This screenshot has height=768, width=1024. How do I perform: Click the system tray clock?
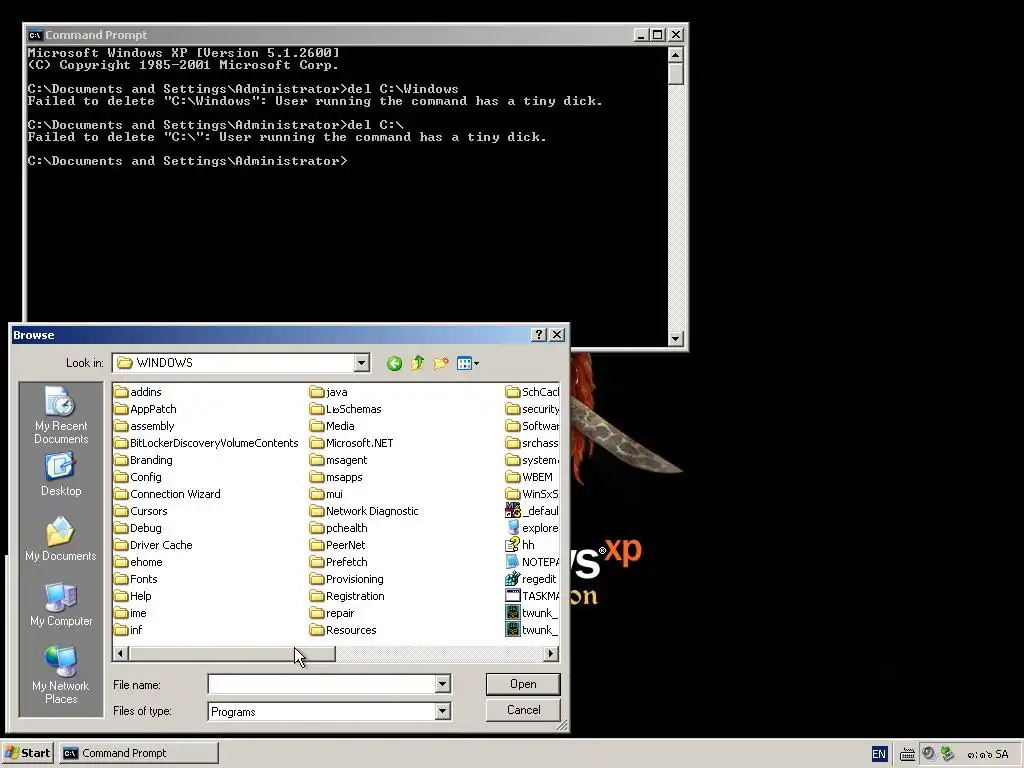tap(988, 755)
